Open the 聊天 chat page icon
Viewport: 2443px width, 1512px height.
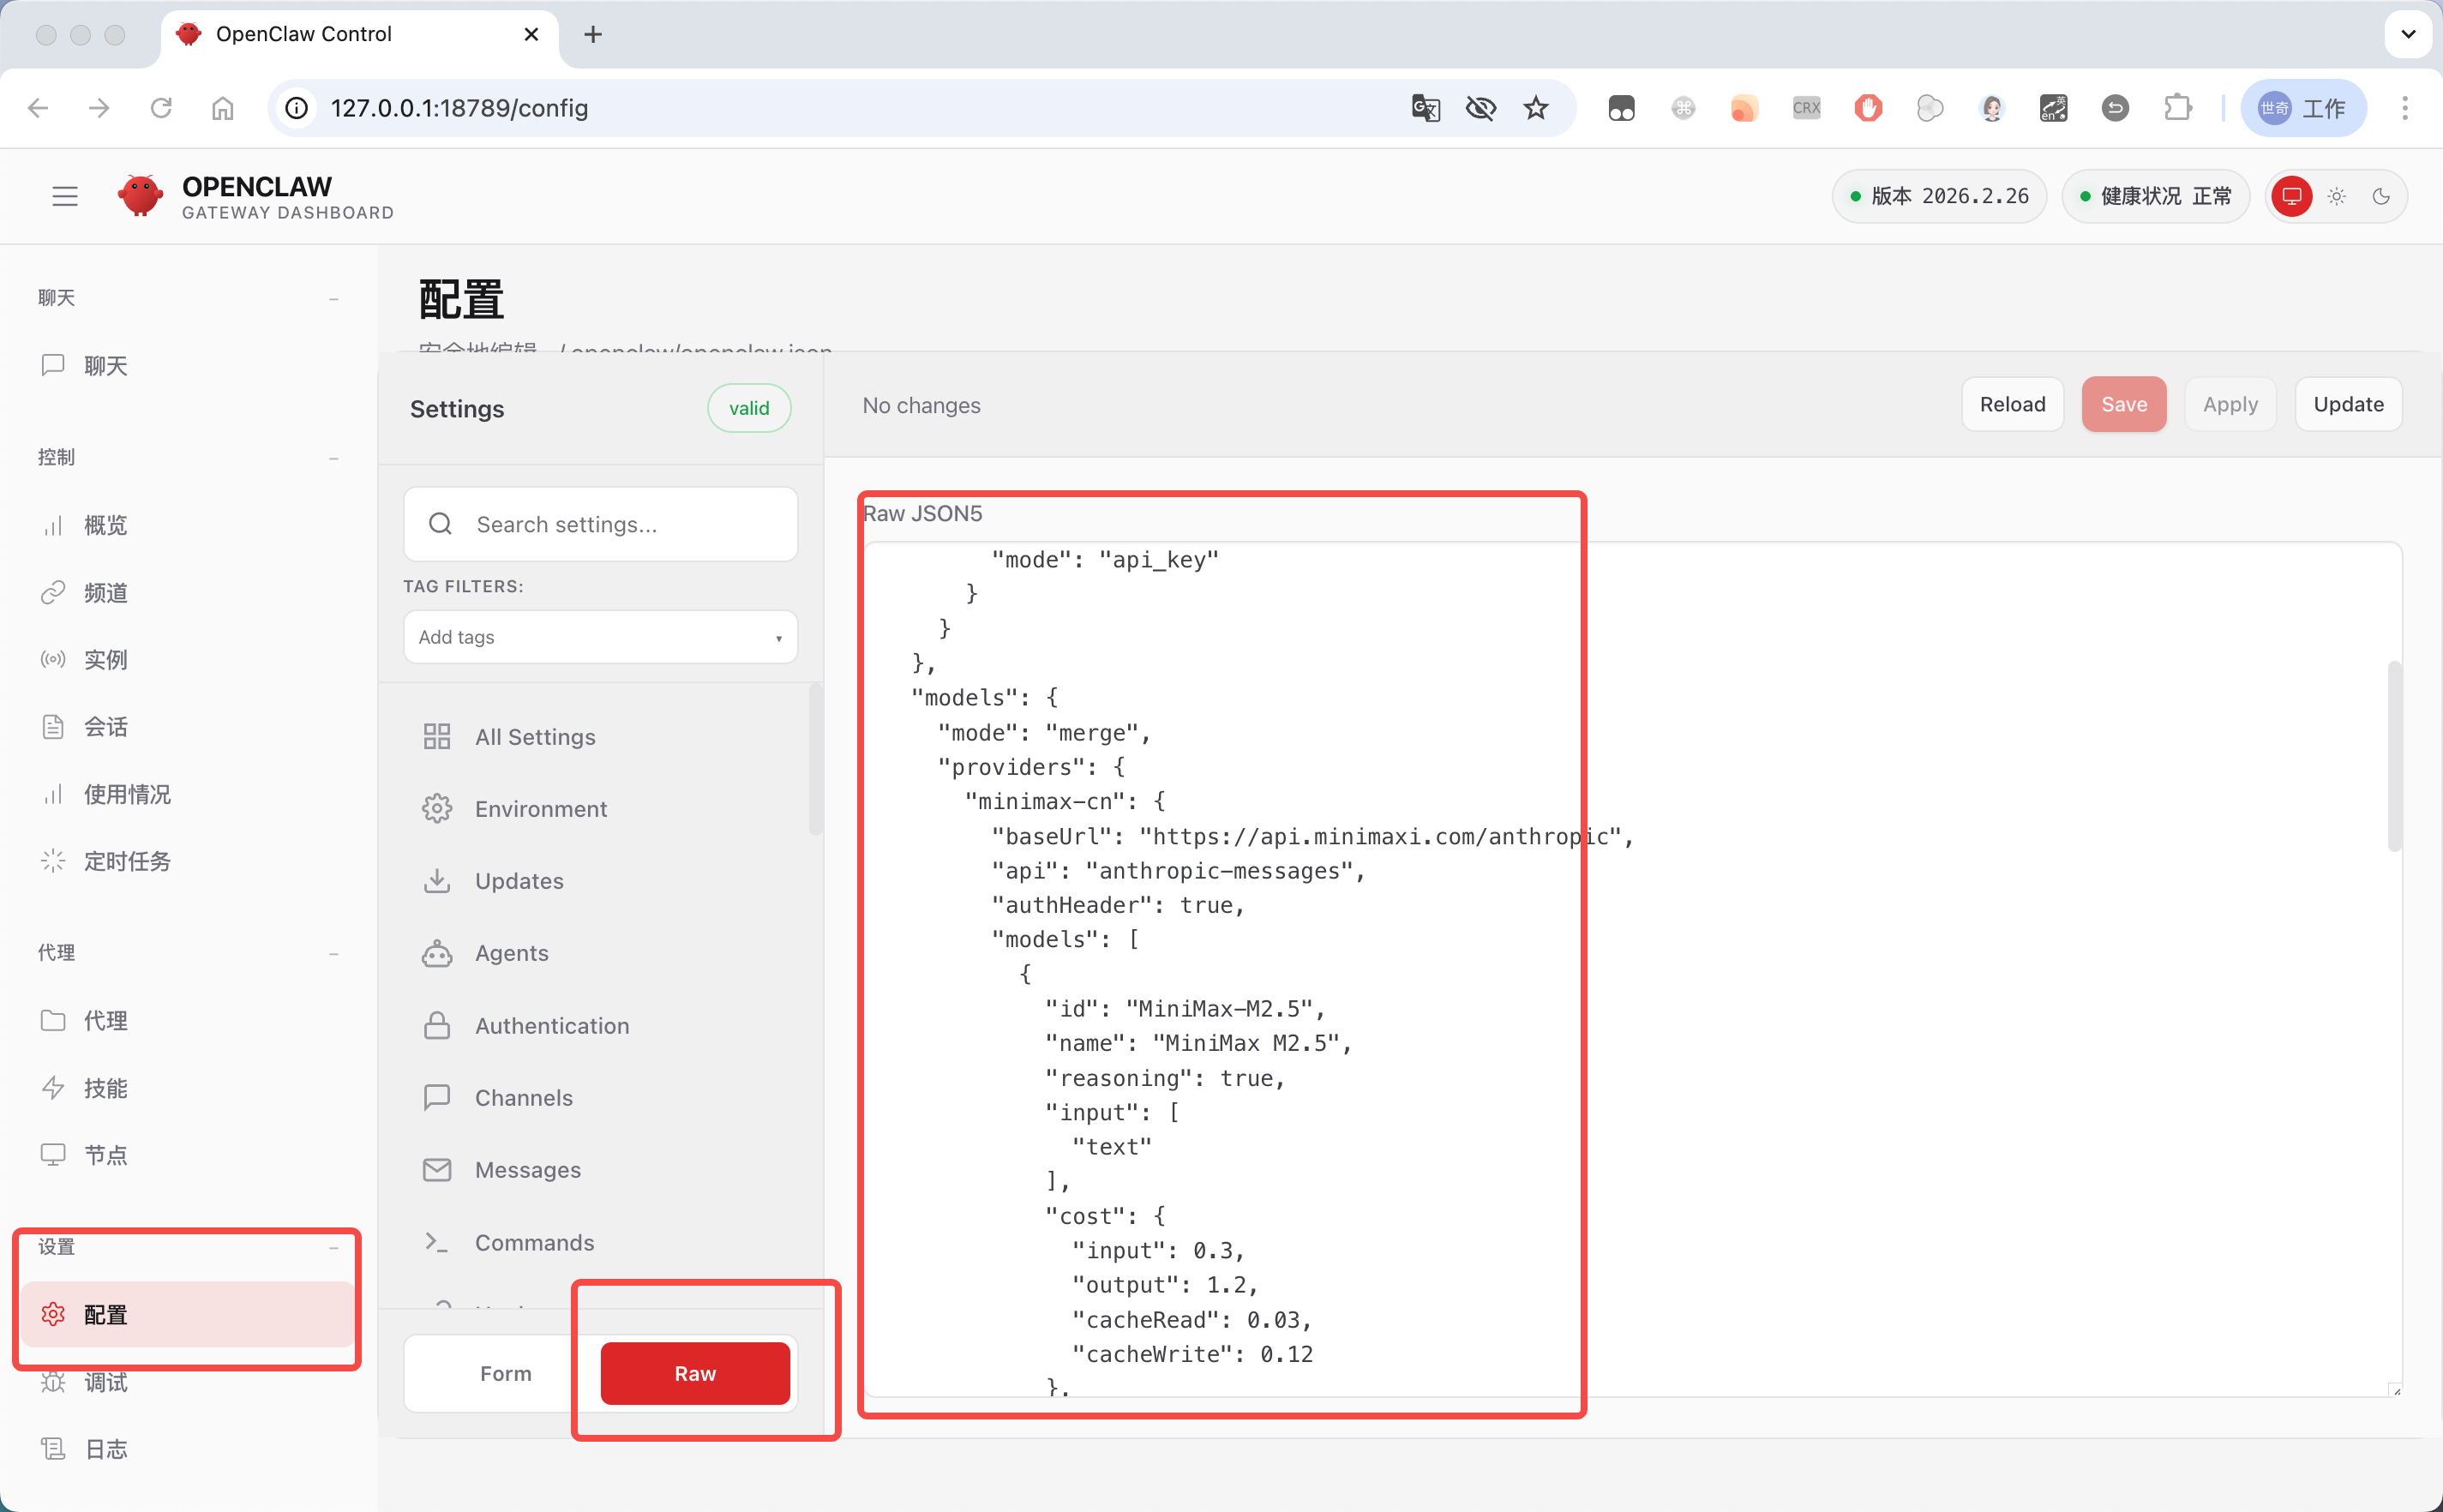point(53,365)
